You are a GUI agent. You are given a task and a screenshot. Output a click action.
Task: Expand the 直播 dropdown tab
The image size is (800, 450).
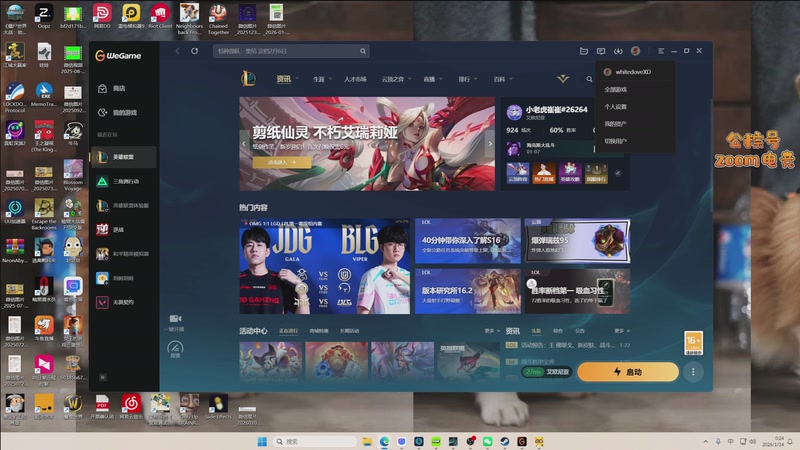click(x=433, y=79)
